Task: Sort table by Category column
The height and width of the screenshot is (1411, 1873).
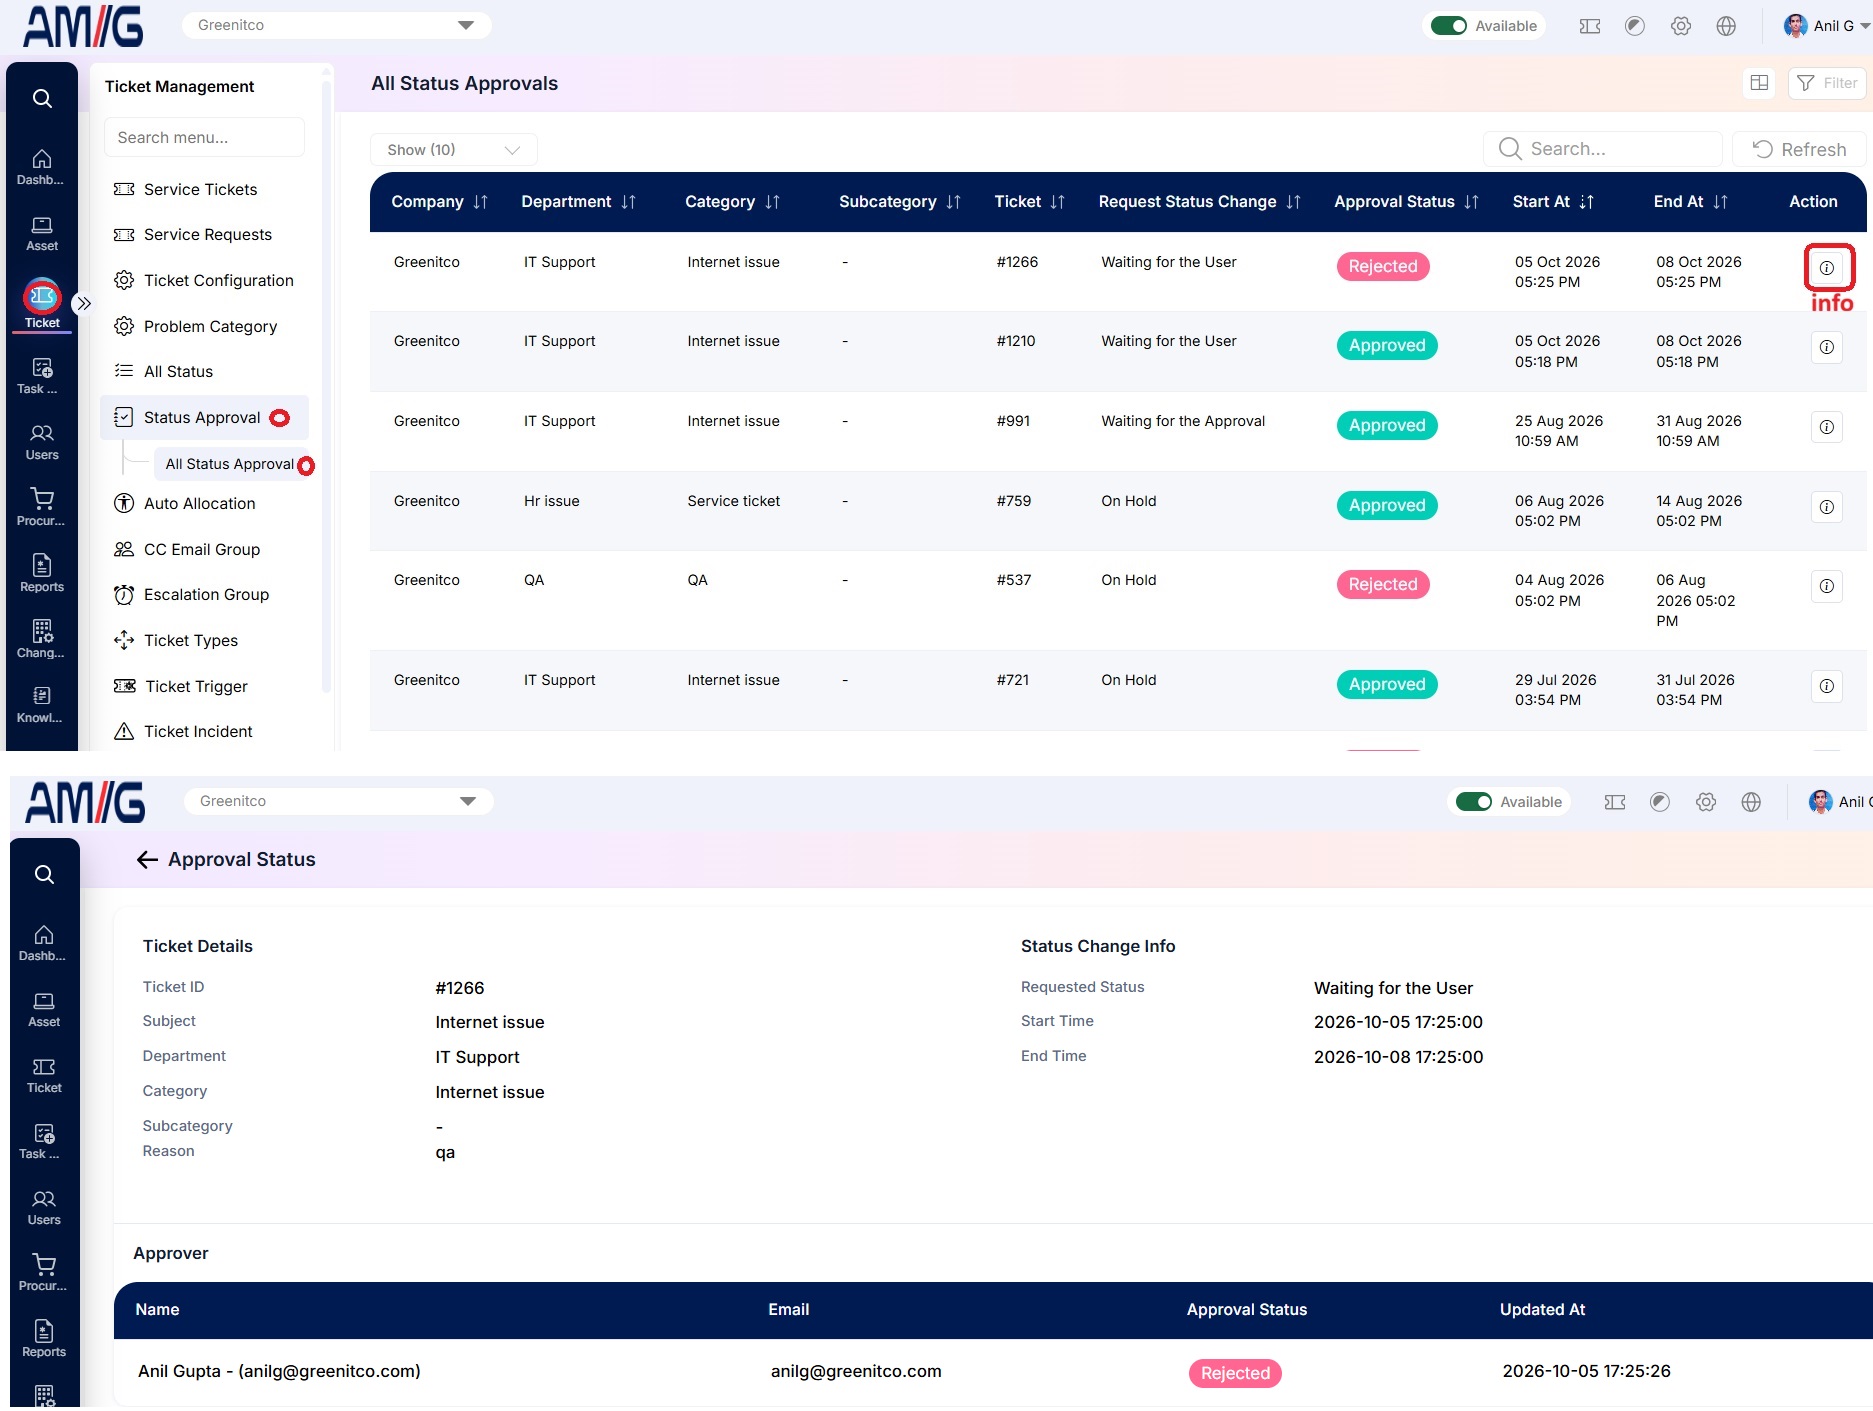Action: point(772,202)
